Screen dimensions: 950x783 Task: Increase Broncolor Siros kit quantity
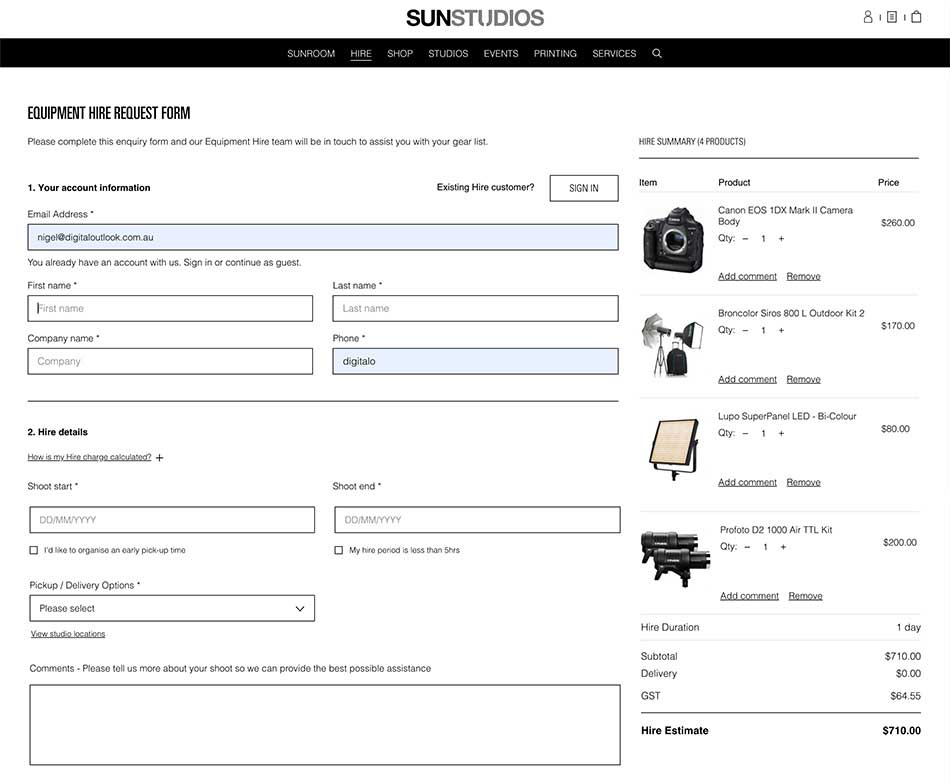click(x=782, y=330)
